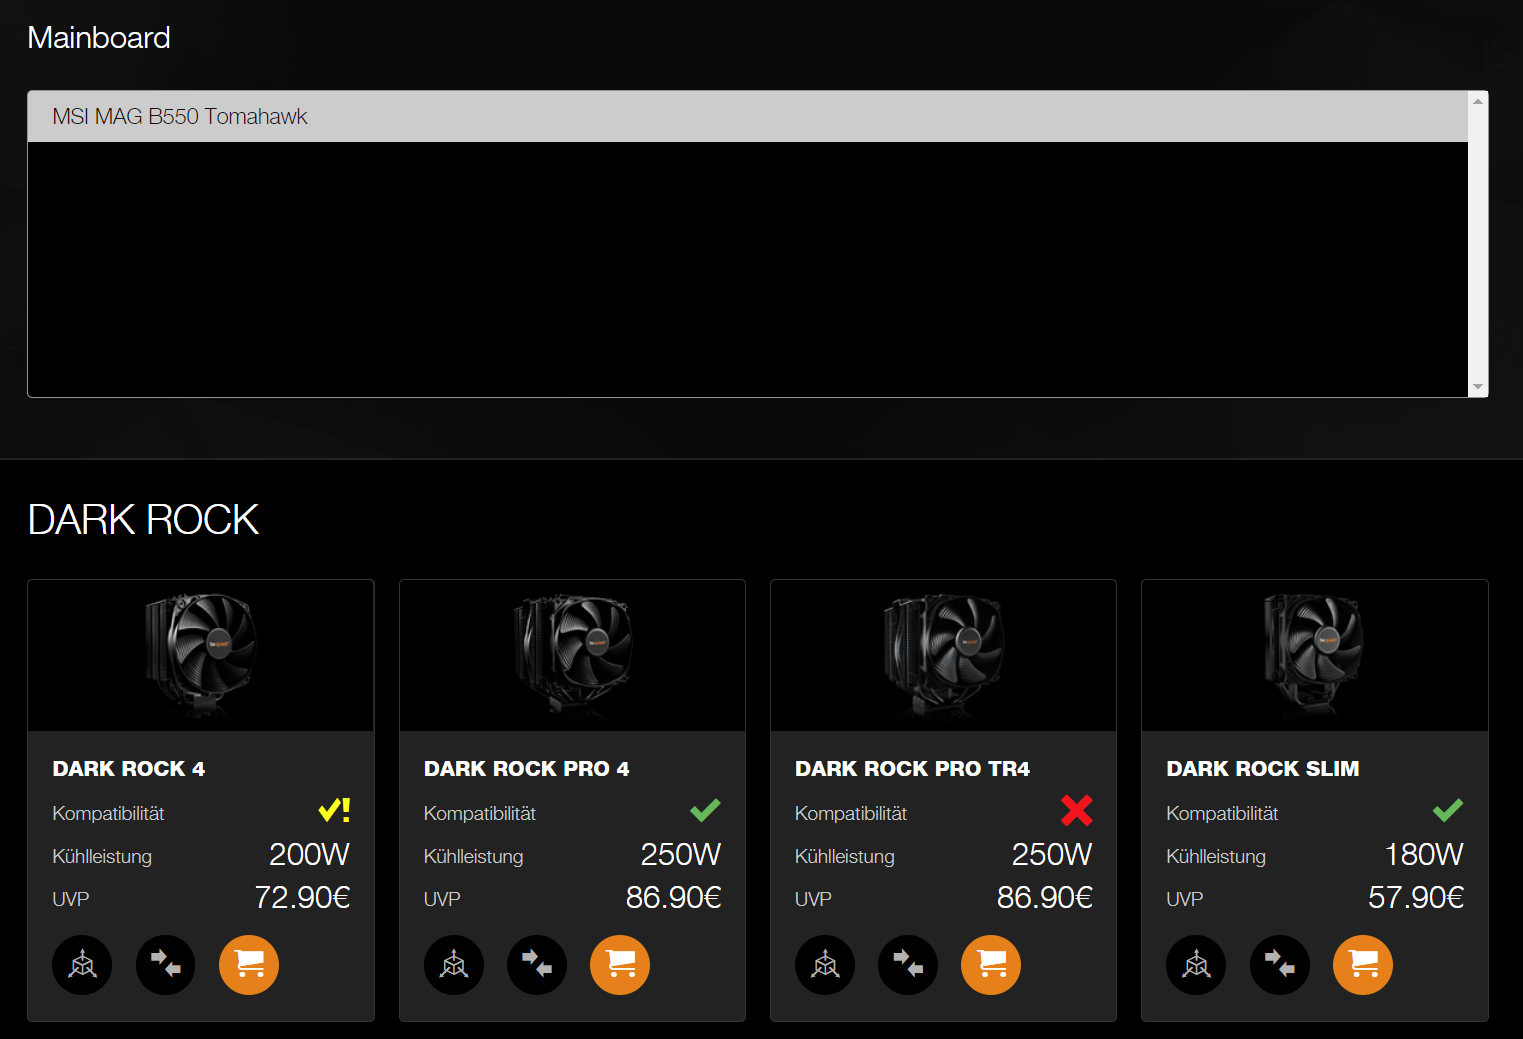This screenshot has height=1039, width=1523.
Task: Click the 250W cooling value of Dark Rock Pro 4
Action: (680, 855)
